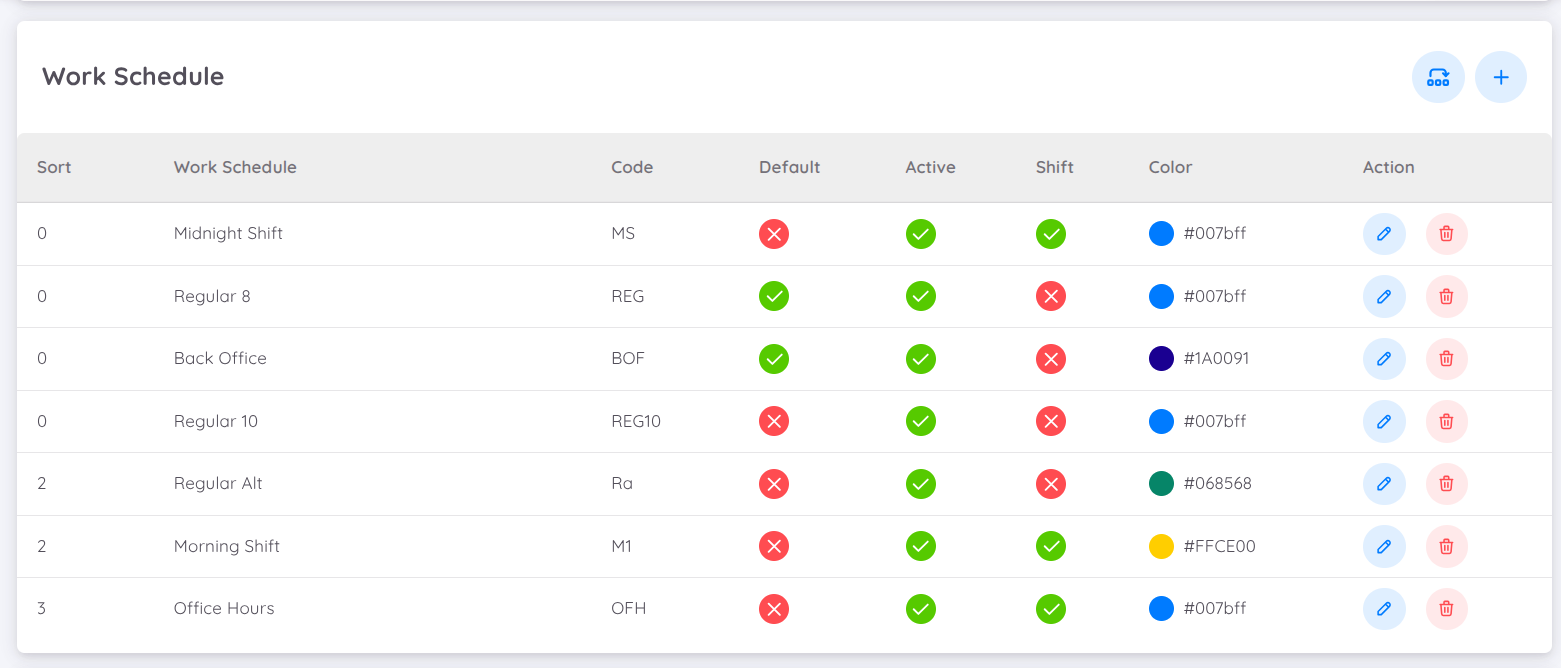The height and width of the screenshot is (668, 1561).
Task: Disable Active status for Back Office
Action: (920, 358)
